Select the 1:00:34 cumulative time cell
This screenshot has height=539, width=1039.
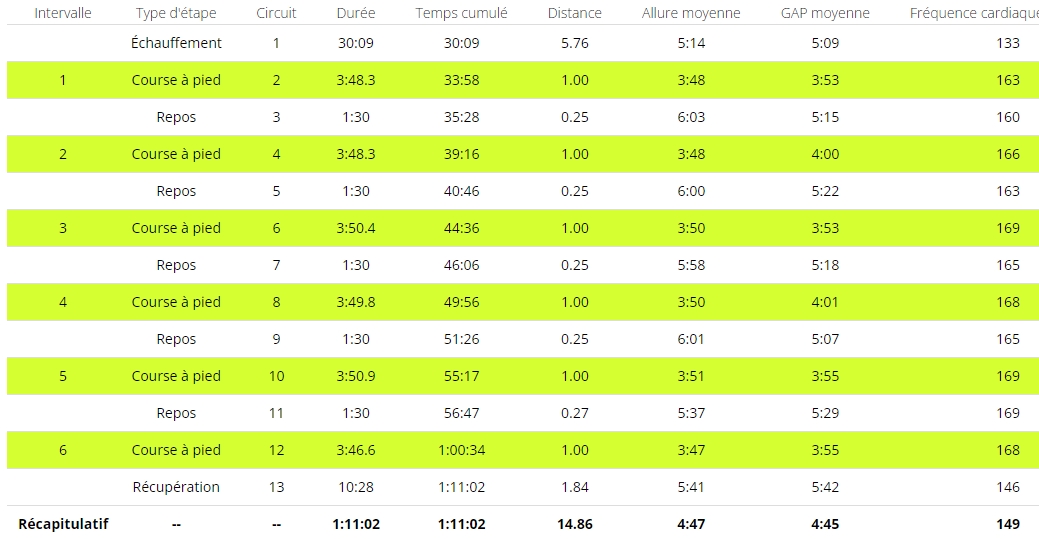[x=461, y=450]
